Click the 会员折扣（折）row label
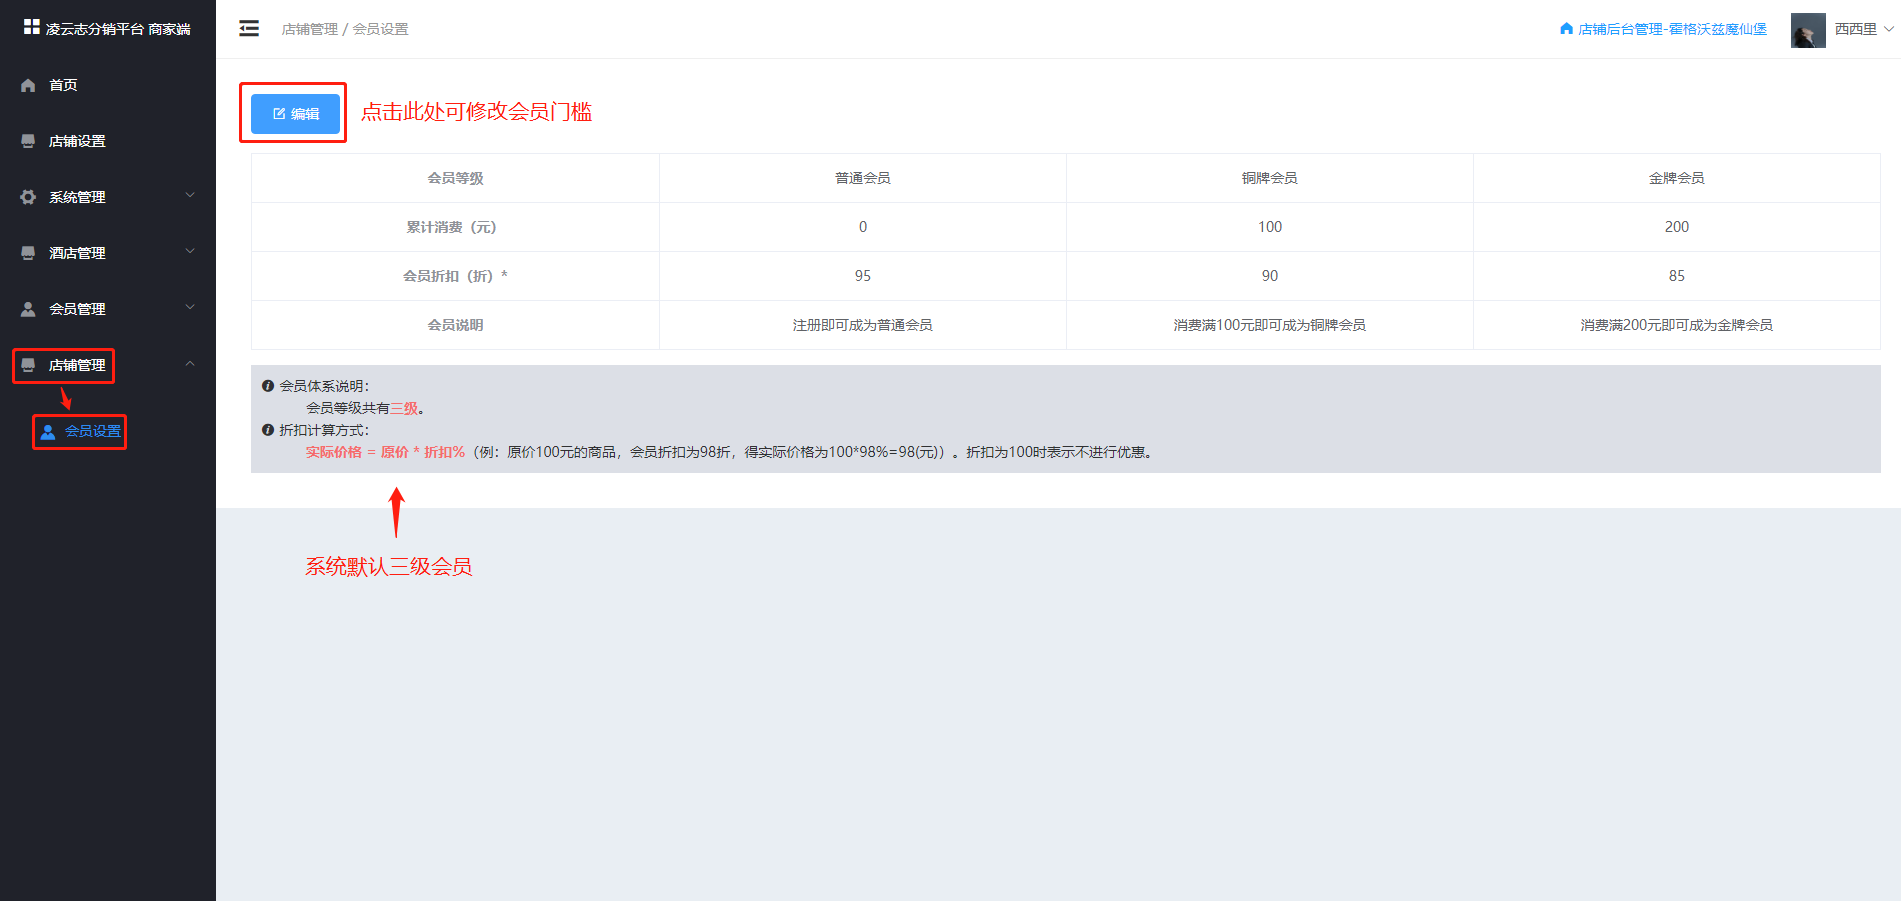Image resolution: width=1901 pixels, height=901 pixels. tap(455, 276)
